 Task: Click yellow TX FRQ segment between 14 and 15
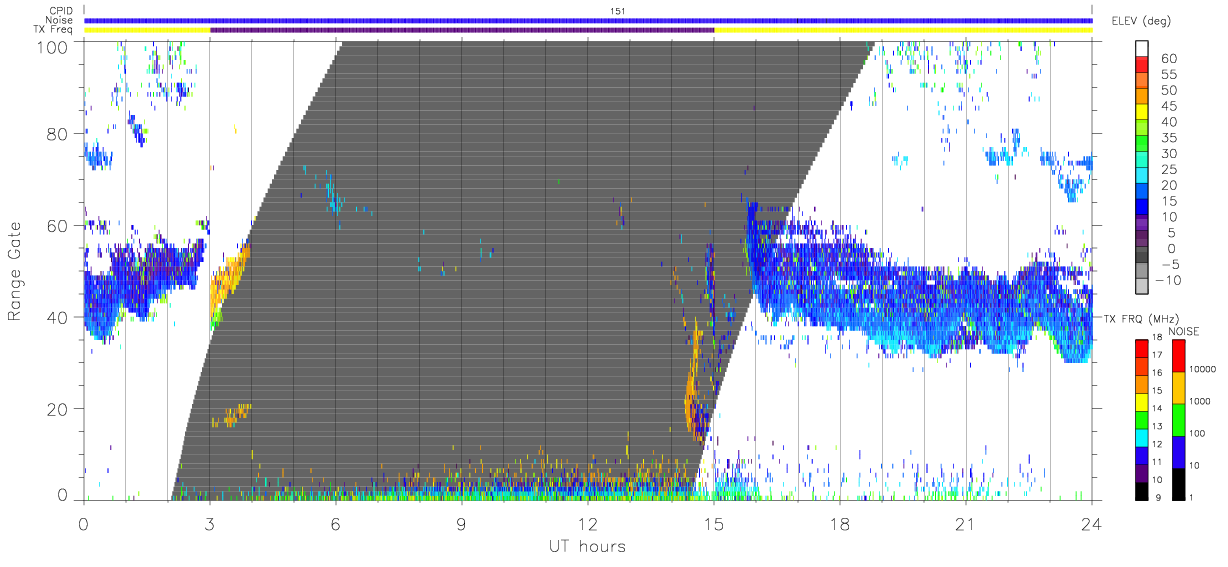1141,401
